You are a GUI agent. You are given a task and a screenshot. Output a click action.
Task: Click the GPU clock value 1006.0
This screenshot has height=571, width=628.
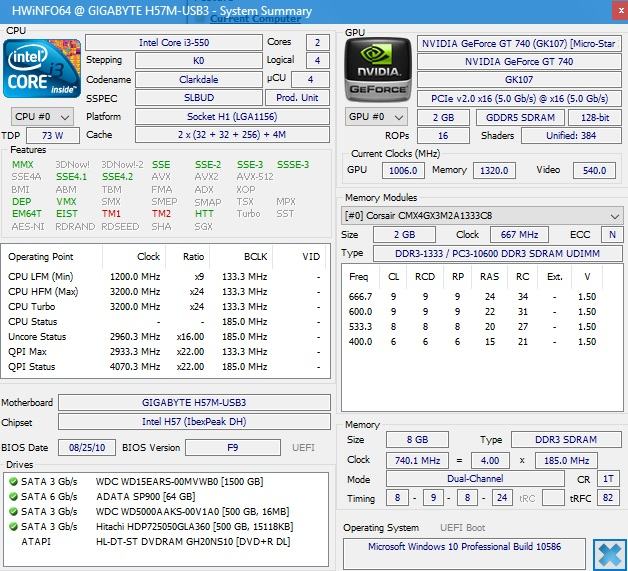point(403,171)
